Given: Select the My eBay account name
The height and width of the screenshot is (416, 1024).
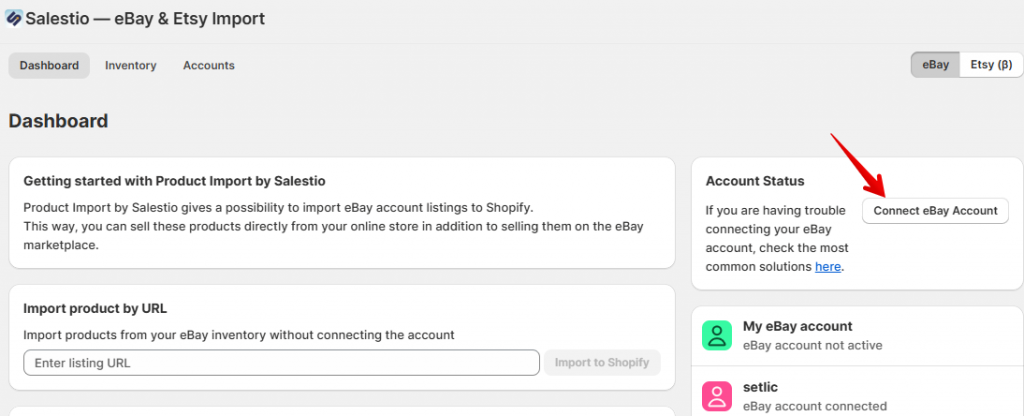Looking at the screenshot, I should (x=797, y=326).
